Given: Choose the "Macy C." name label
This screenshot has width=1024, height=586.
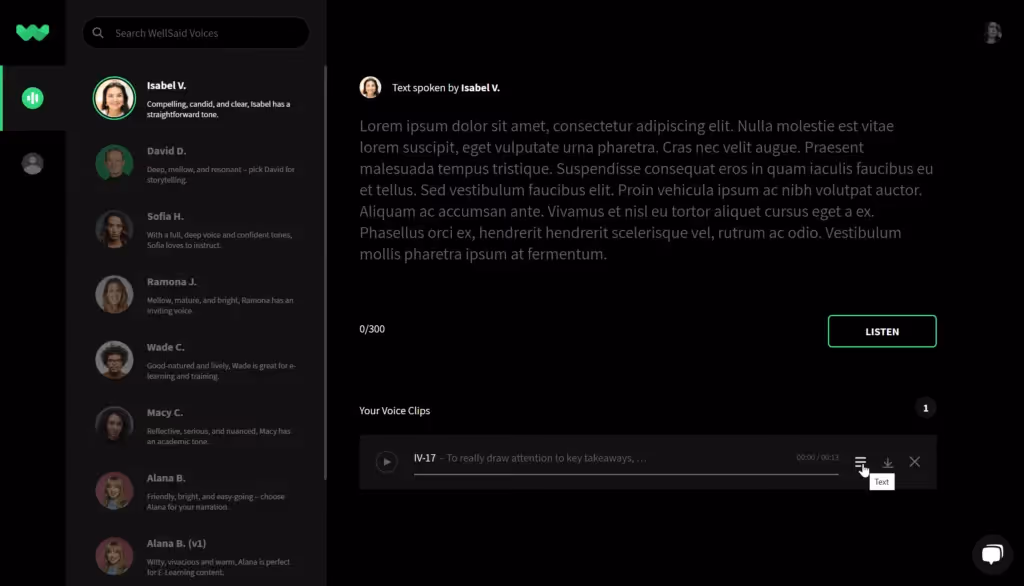Looking at the screenshot, I should 165,412.
